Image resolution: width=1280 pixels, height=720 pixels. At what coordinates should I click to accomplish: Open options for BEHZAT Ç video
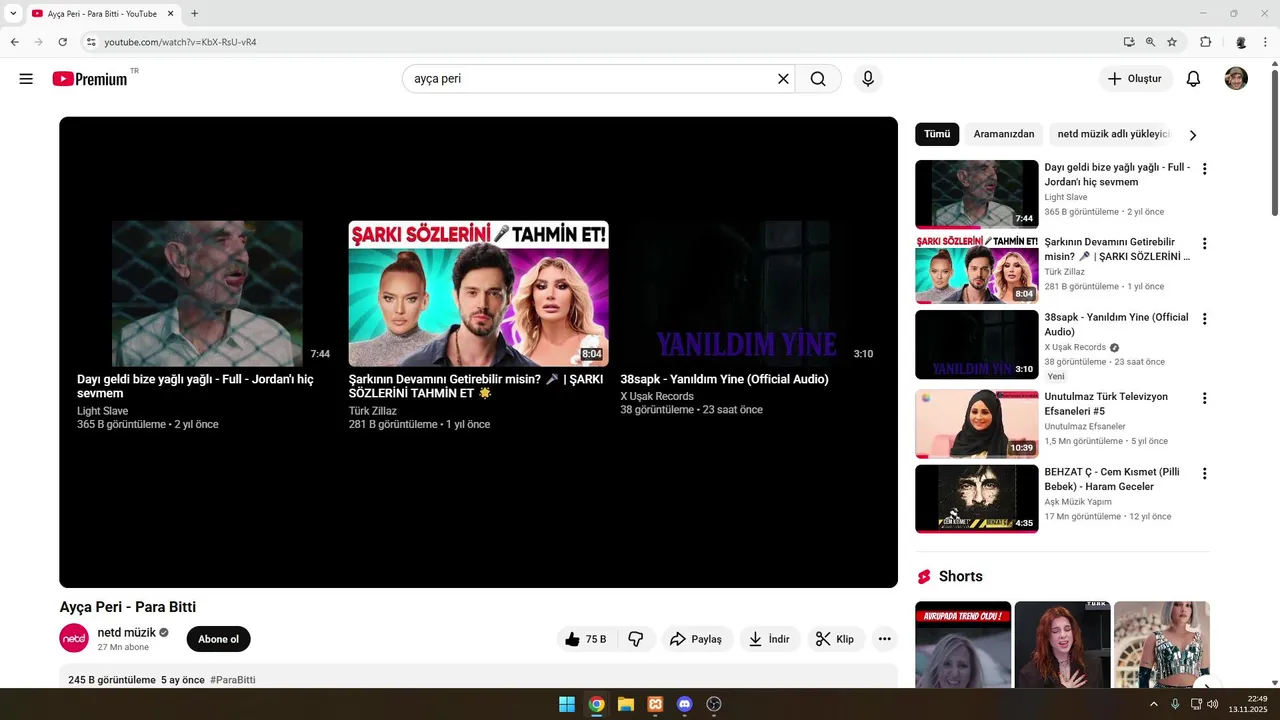(1204, 473)
